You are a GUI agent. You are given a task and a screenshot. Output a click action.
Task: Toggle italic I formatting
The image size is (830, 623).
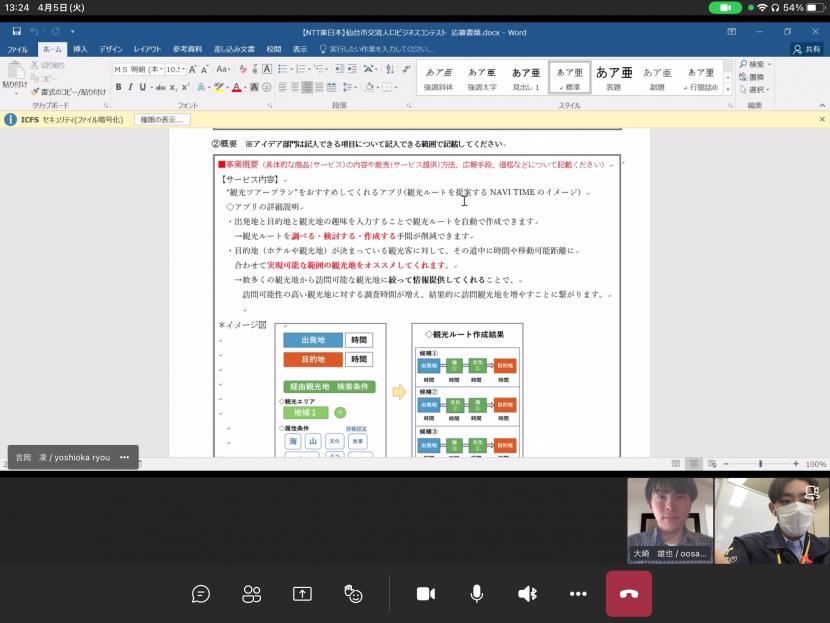coord(130,87)
